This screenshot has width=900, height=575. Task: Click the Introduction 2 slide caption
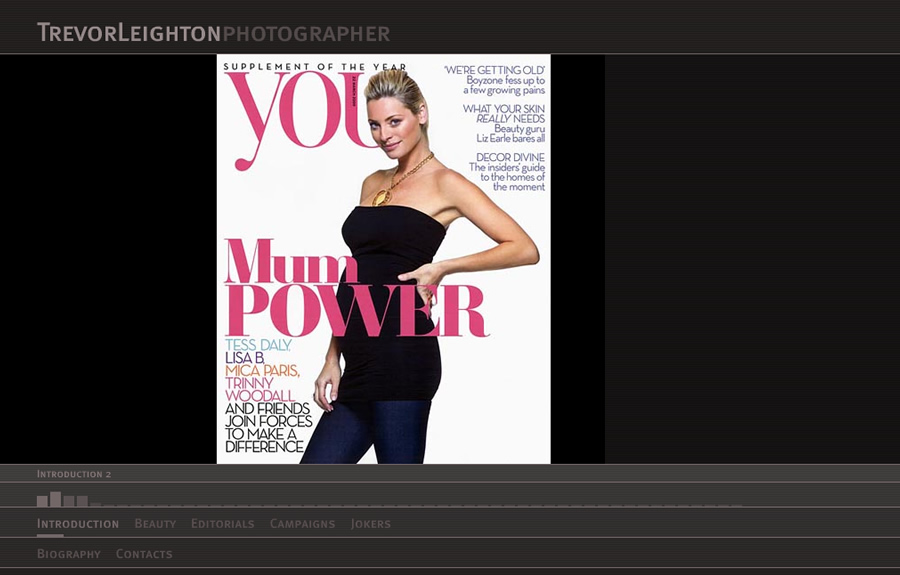(x=74, y=474)
